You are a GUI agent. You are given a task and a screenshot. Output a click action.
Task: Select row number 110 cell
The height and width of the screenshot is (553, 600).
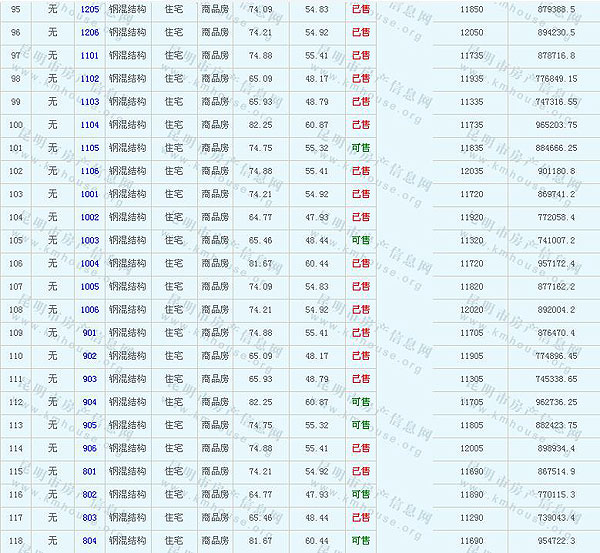click(15, 356)
